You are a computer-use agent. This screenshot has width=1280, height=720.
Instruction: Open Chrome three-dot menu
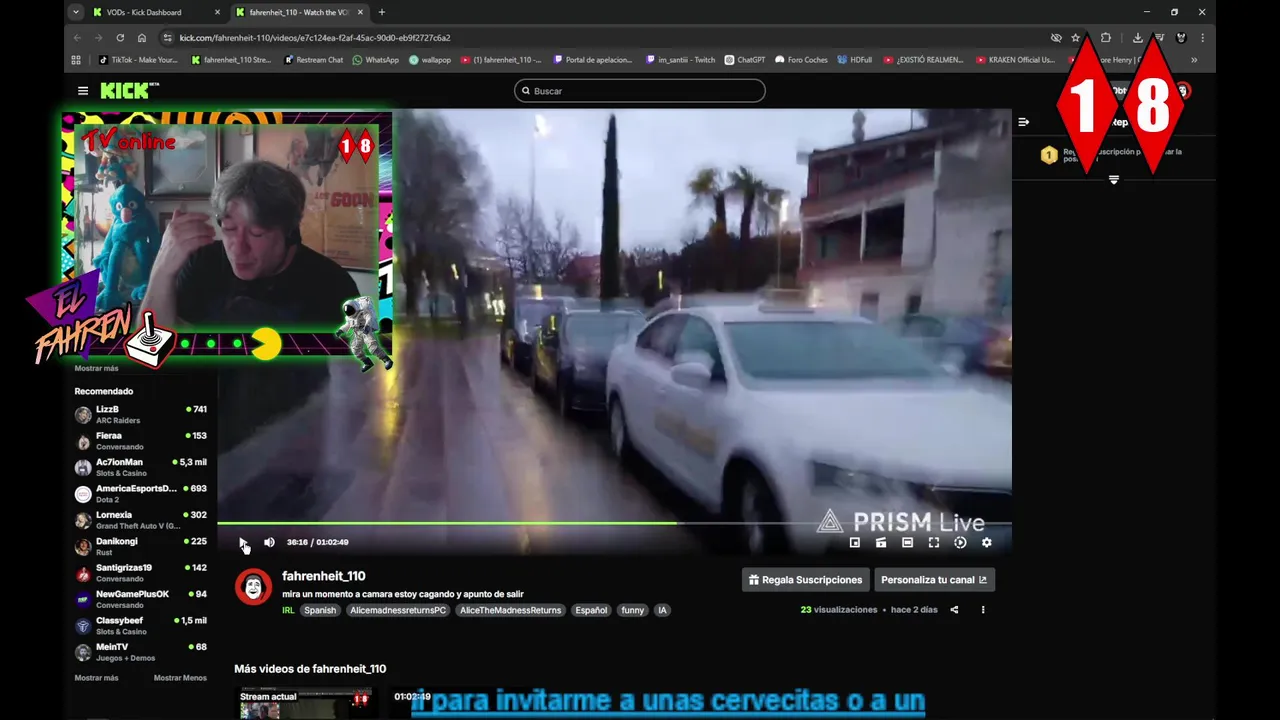[1202, 38]
